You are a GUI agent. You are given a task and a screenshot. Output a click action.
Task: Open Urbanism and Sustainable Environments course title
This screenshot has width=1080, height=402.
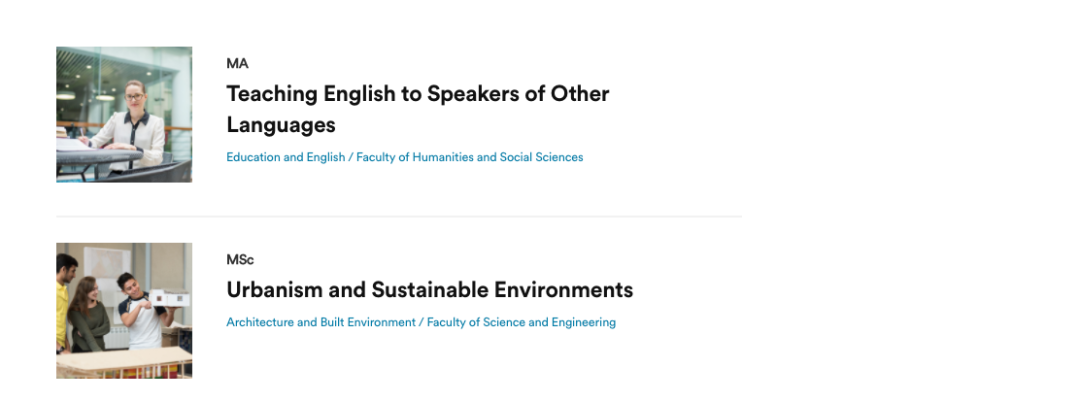click(429, 290)
